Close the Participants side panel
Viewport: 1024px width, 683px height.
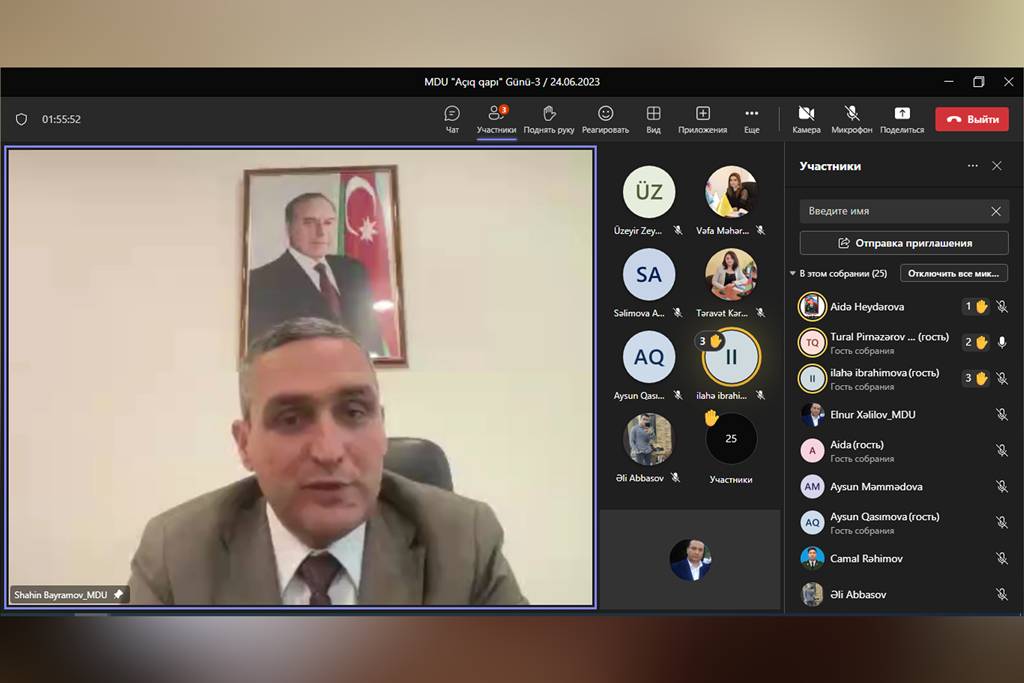pyautogui.click(x=997, y=166)
